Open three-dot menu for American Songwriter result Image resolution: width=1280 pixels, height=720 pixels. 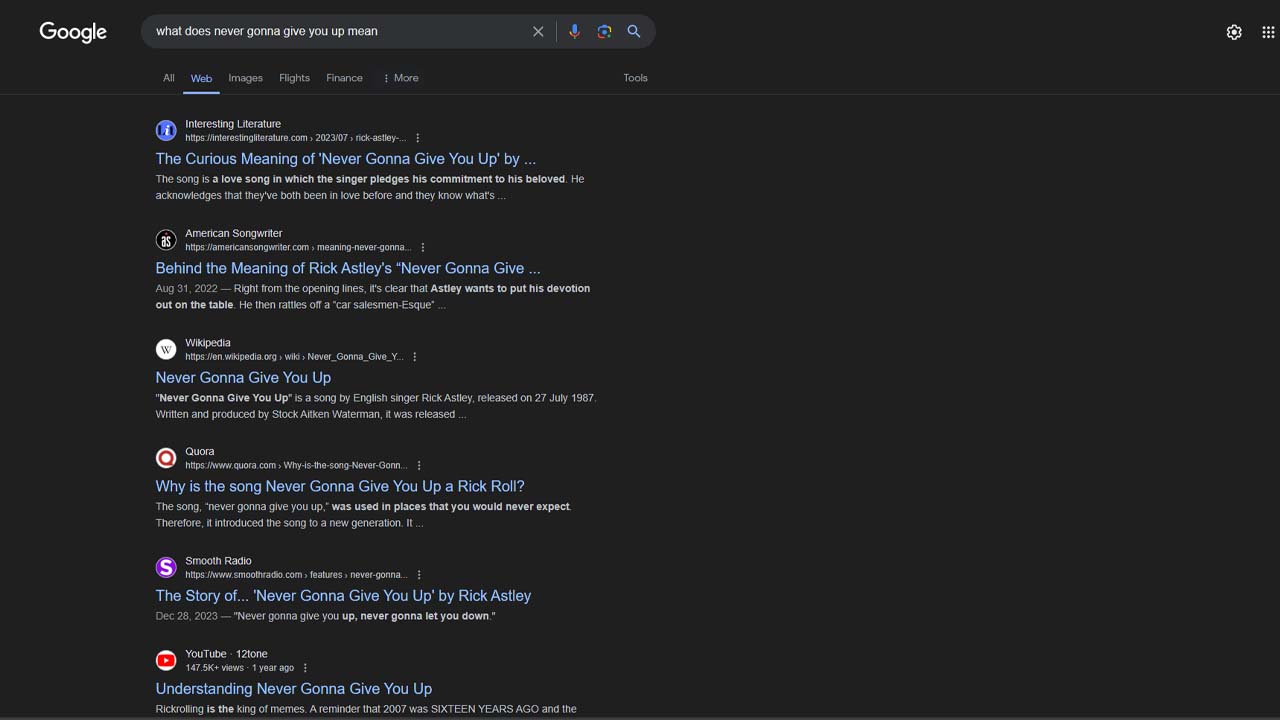[x=423, y=247]
